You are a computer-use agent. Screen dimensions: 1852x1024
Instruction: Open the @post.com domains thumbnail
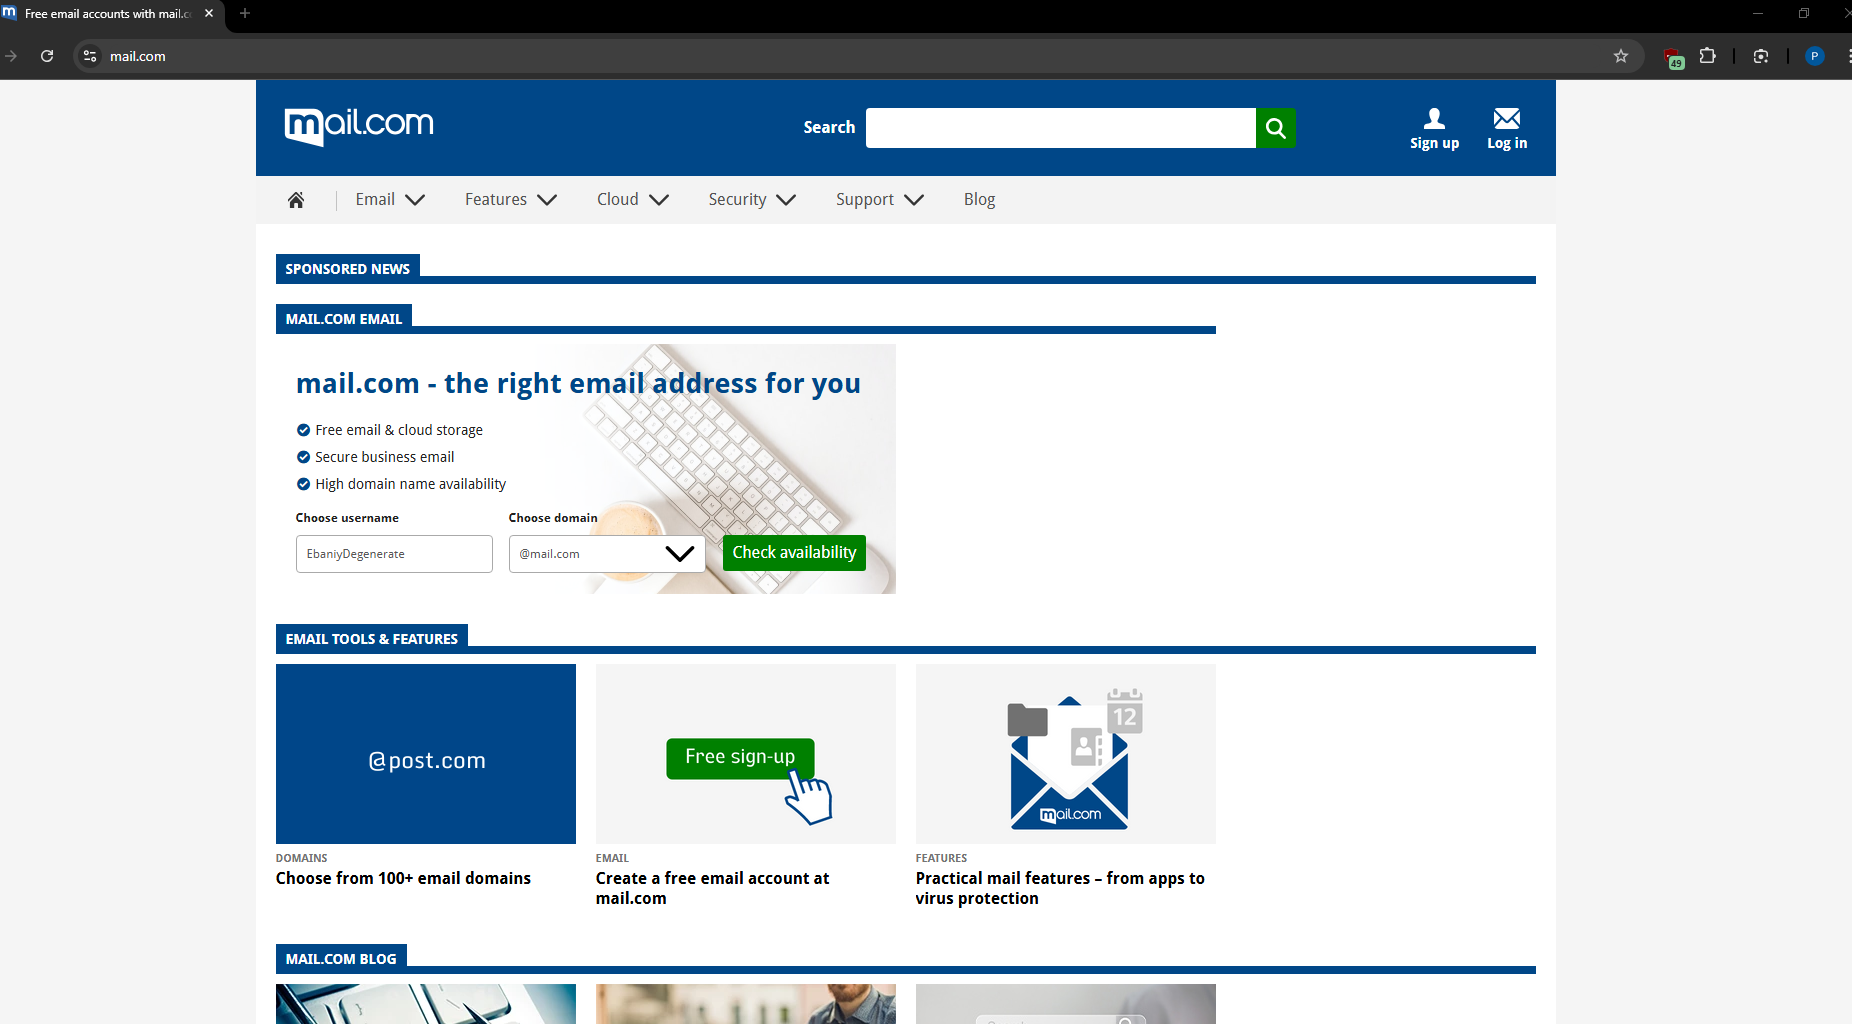[426, 754]
